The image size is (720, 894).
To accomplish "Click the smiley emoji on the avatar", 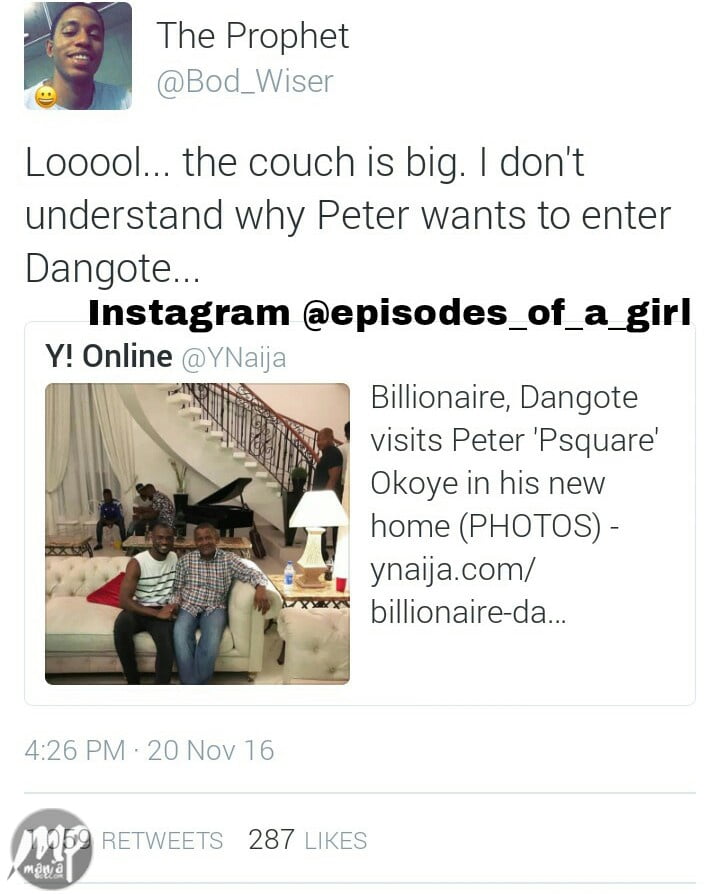I will click(46, 96).
